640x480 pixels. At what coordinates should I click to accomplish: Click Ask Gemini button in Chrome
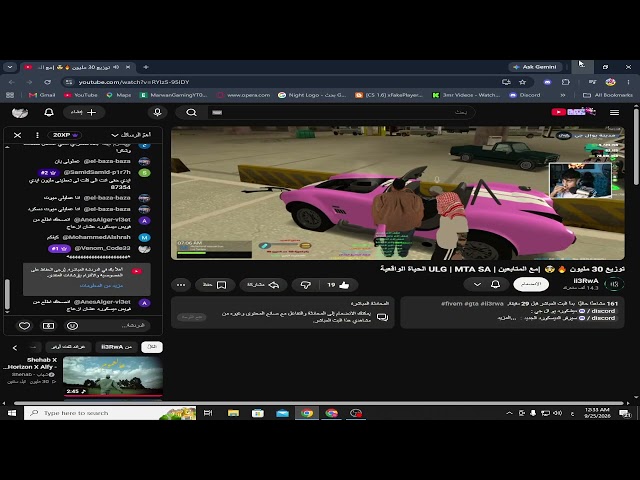(535, 67)
